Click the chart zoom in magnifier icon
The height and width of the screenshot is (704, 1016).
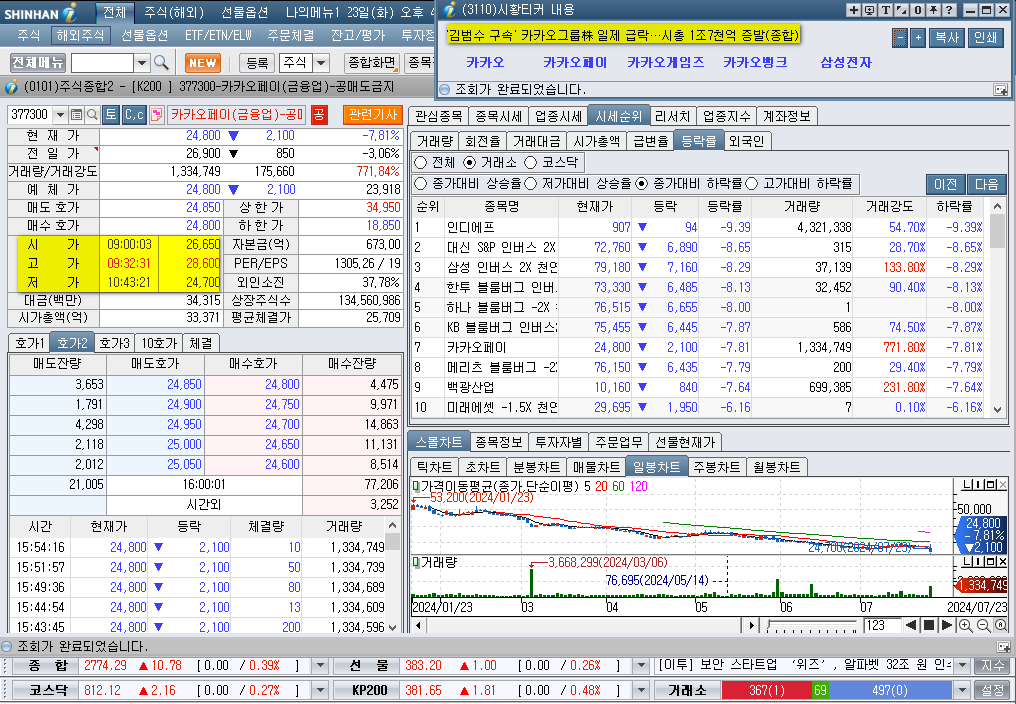[965, 626]
